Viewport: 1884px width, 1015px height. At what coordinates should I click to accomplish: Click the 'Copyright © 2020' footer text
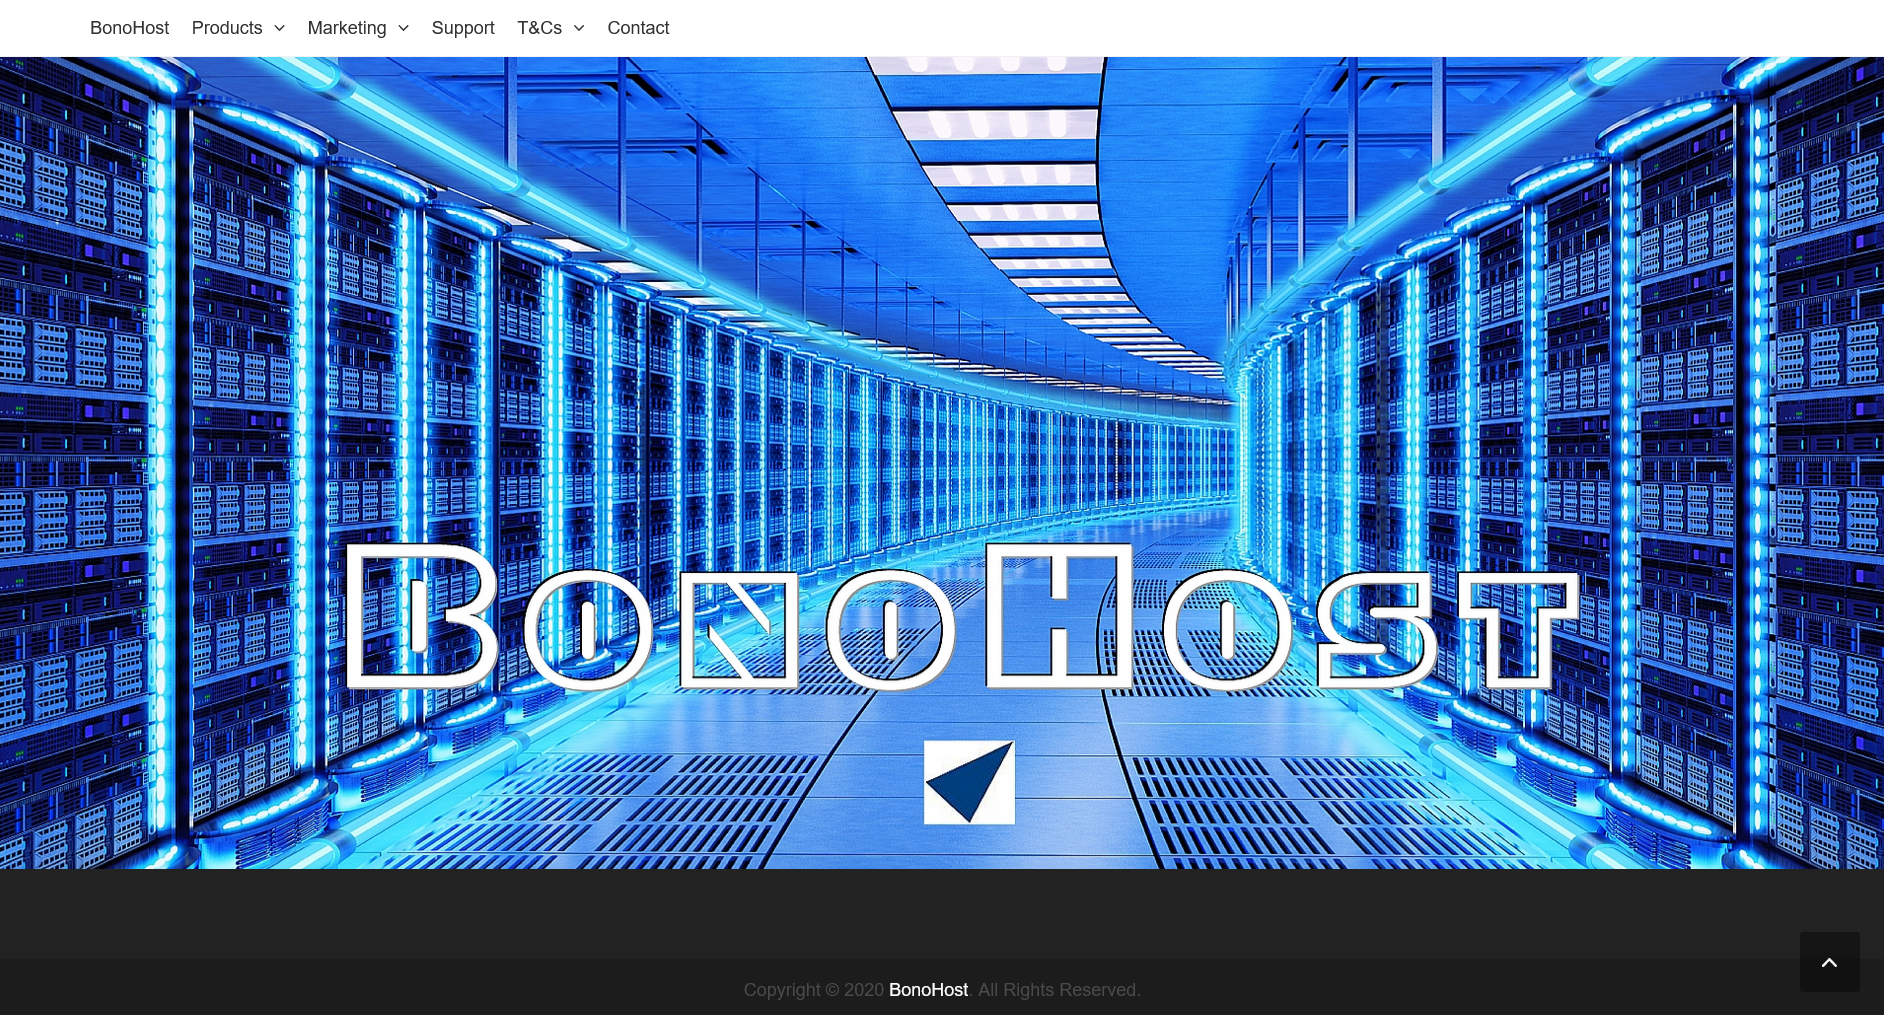(x=814, y=990)
